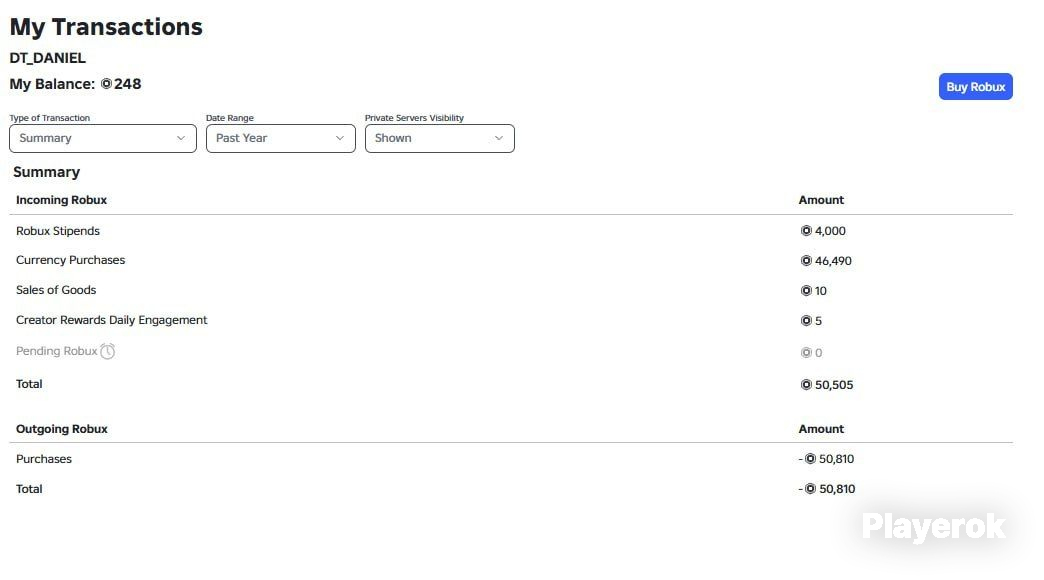1044x580 pixels.
Task: Click the 46,490 Currency Purchases amount
Action: 833,261
